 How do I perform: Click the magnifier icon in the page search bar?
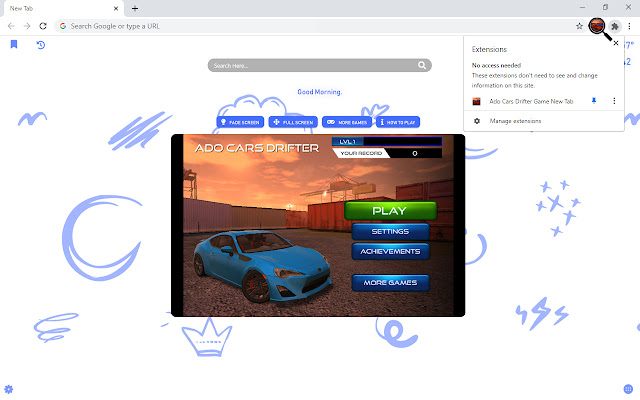pyautogui.click(x=422, y=65)
